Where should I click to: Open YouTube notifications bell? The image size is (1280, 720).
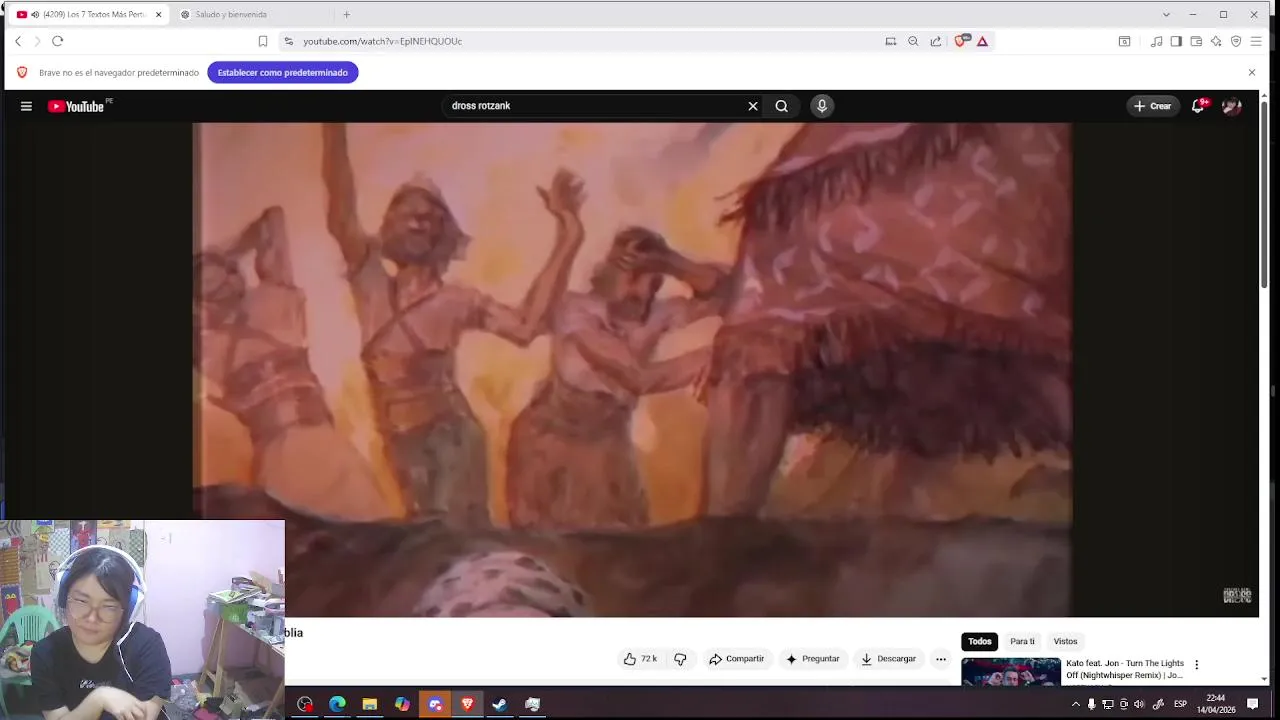click(x=1198, y=106)
